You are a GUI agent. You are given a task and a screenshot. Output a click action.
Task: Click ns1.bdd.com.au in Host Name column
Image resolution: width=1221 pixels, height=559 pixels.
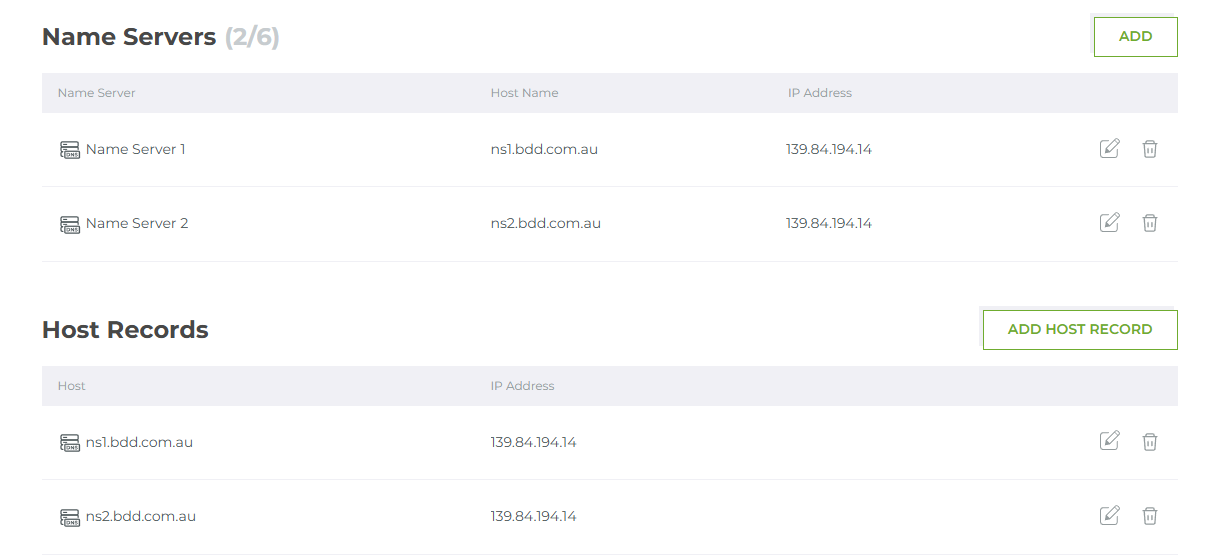544,149
